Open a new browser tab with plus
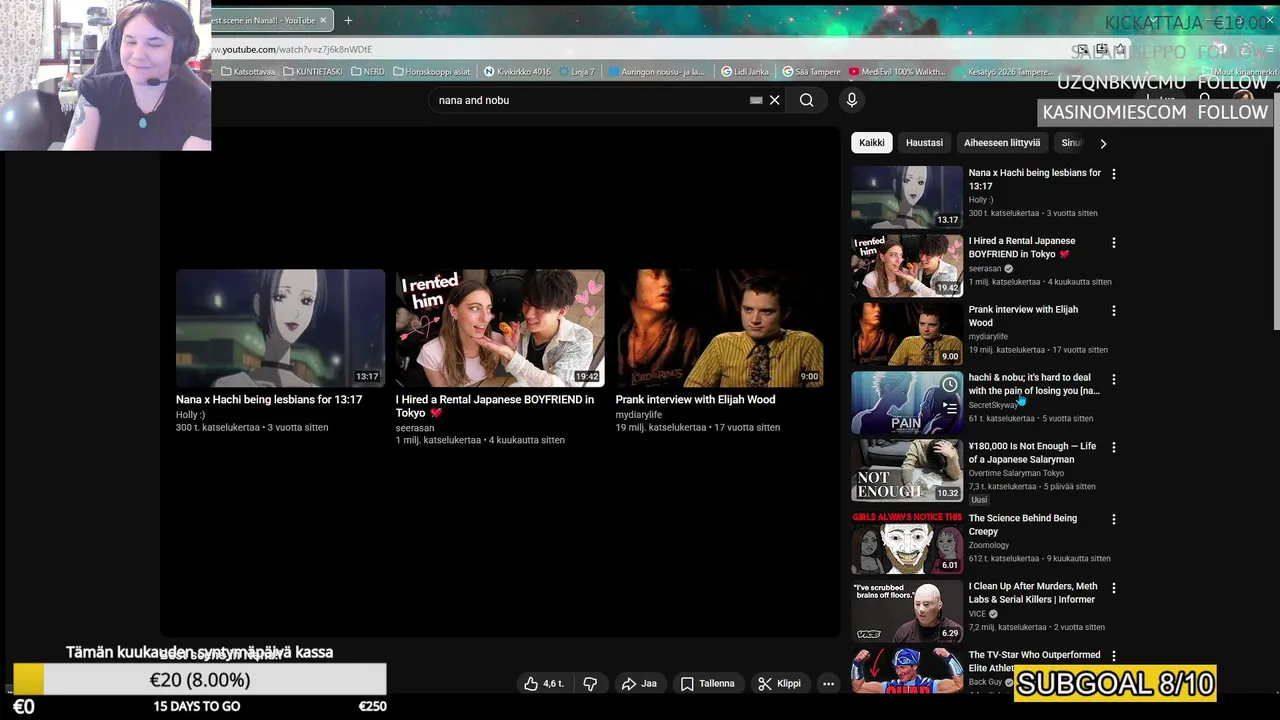Viewport: 1280px width, 720px height. (x=348, y=20)
